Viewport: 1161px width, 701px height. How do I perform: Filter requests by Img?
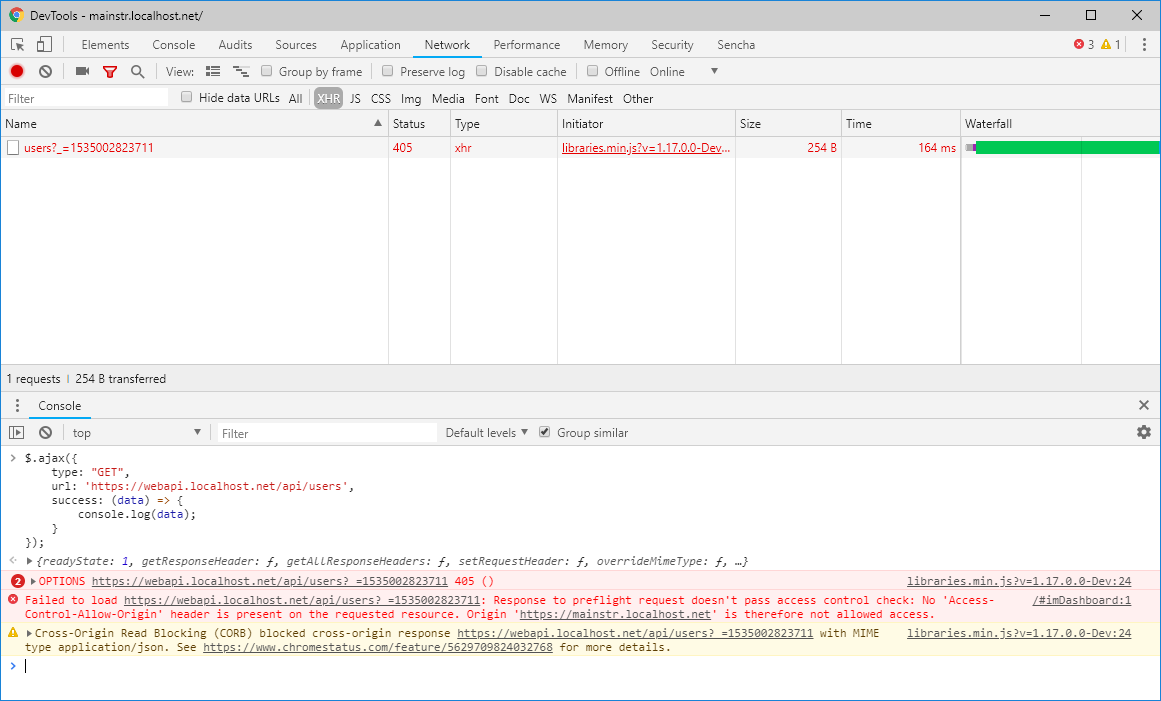(x=411, y=98)
